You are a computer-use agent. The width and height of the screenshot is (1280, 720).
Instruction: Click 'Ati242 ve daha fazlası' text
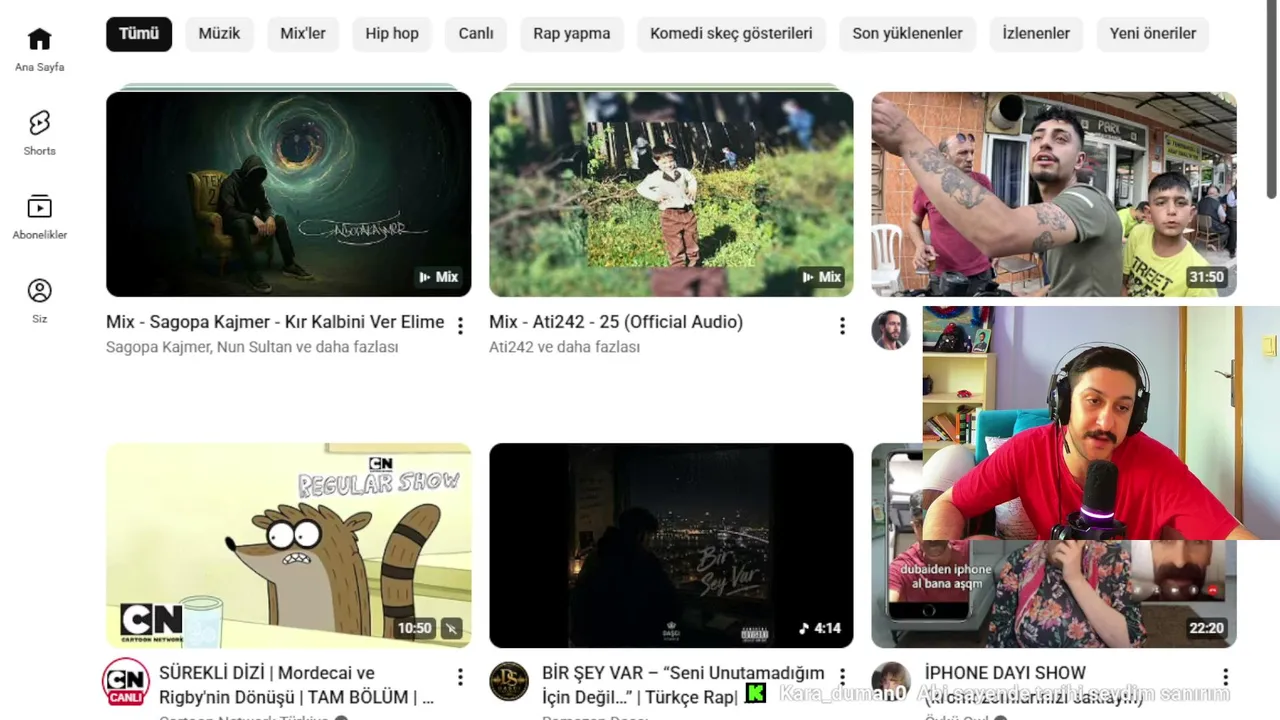(564, 347)
